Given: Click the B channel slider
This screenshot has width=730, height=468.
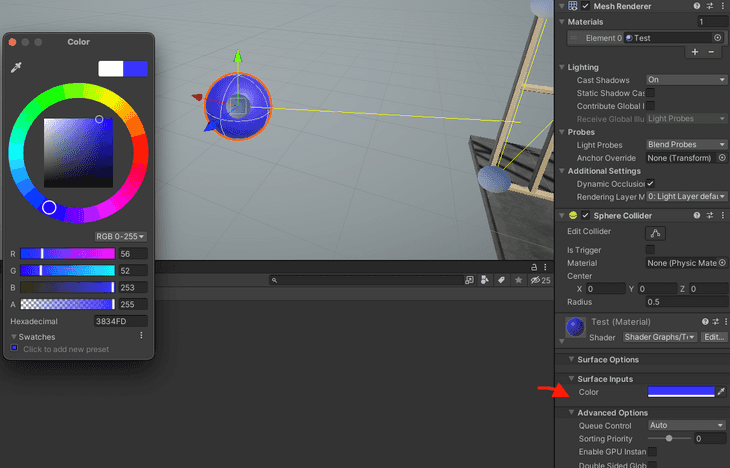Looking at the screenshot, I should pyautogui.click(x=68, y=287).
